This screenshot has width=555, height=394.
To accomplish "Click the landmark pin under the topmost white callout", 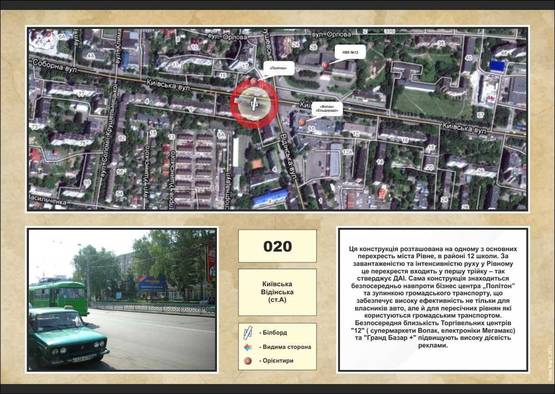I will click(325, 65).
